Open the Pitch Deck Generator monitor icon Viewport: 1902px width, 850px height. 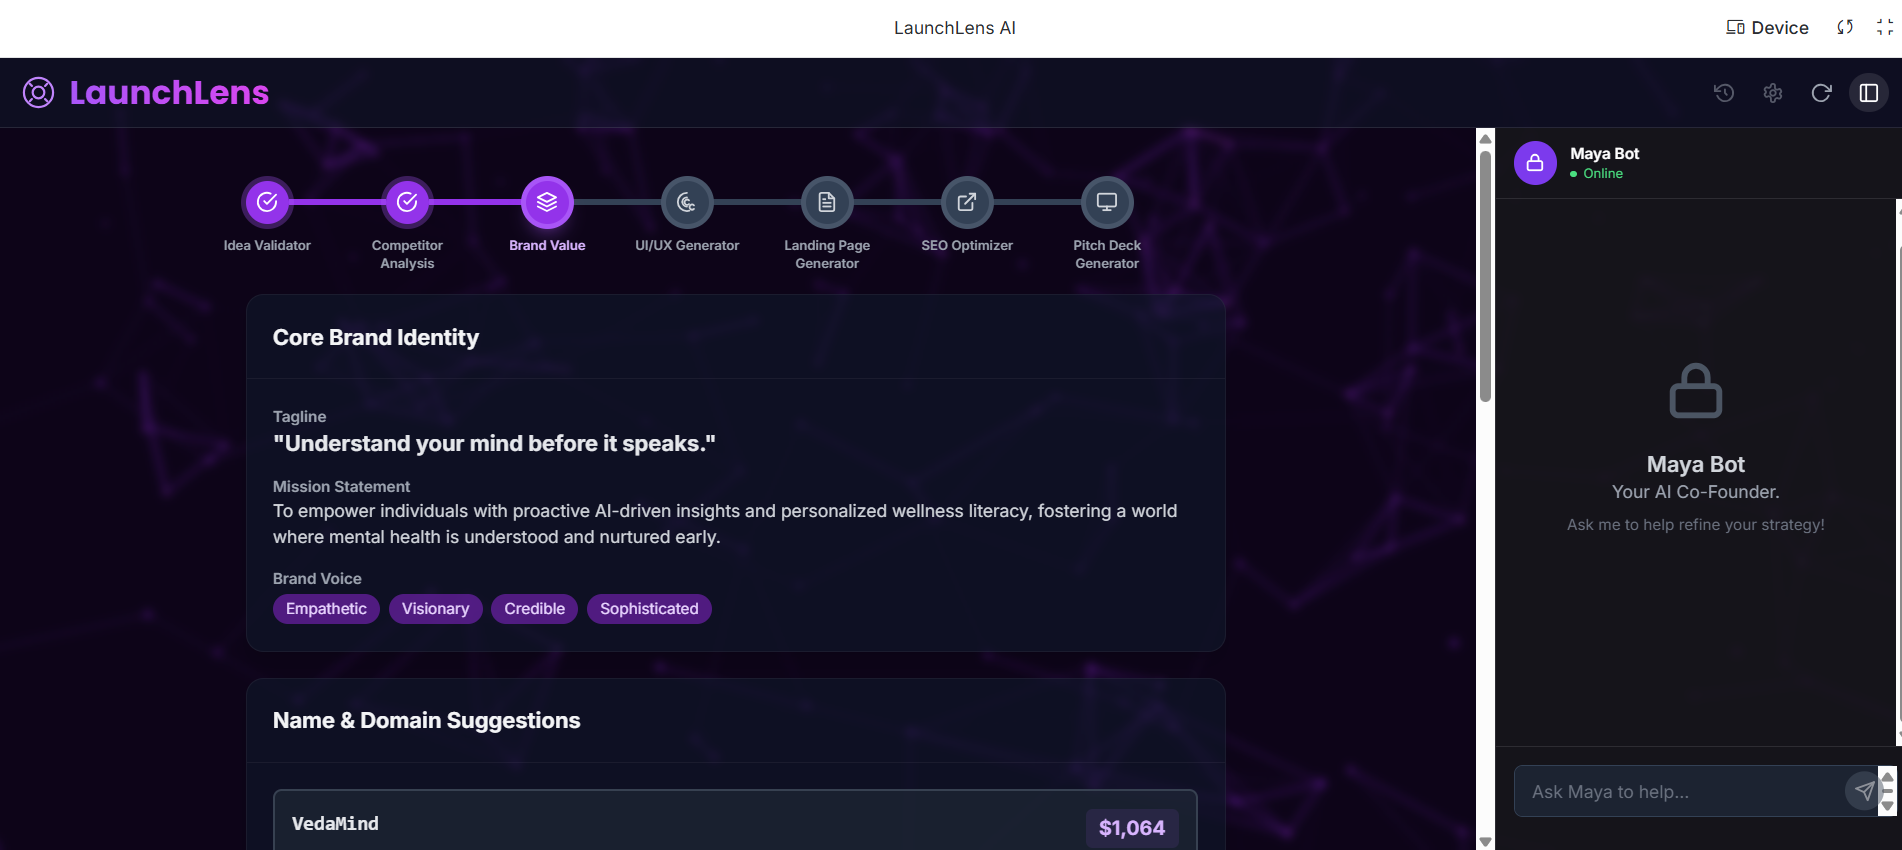(x=1107, y=202)
